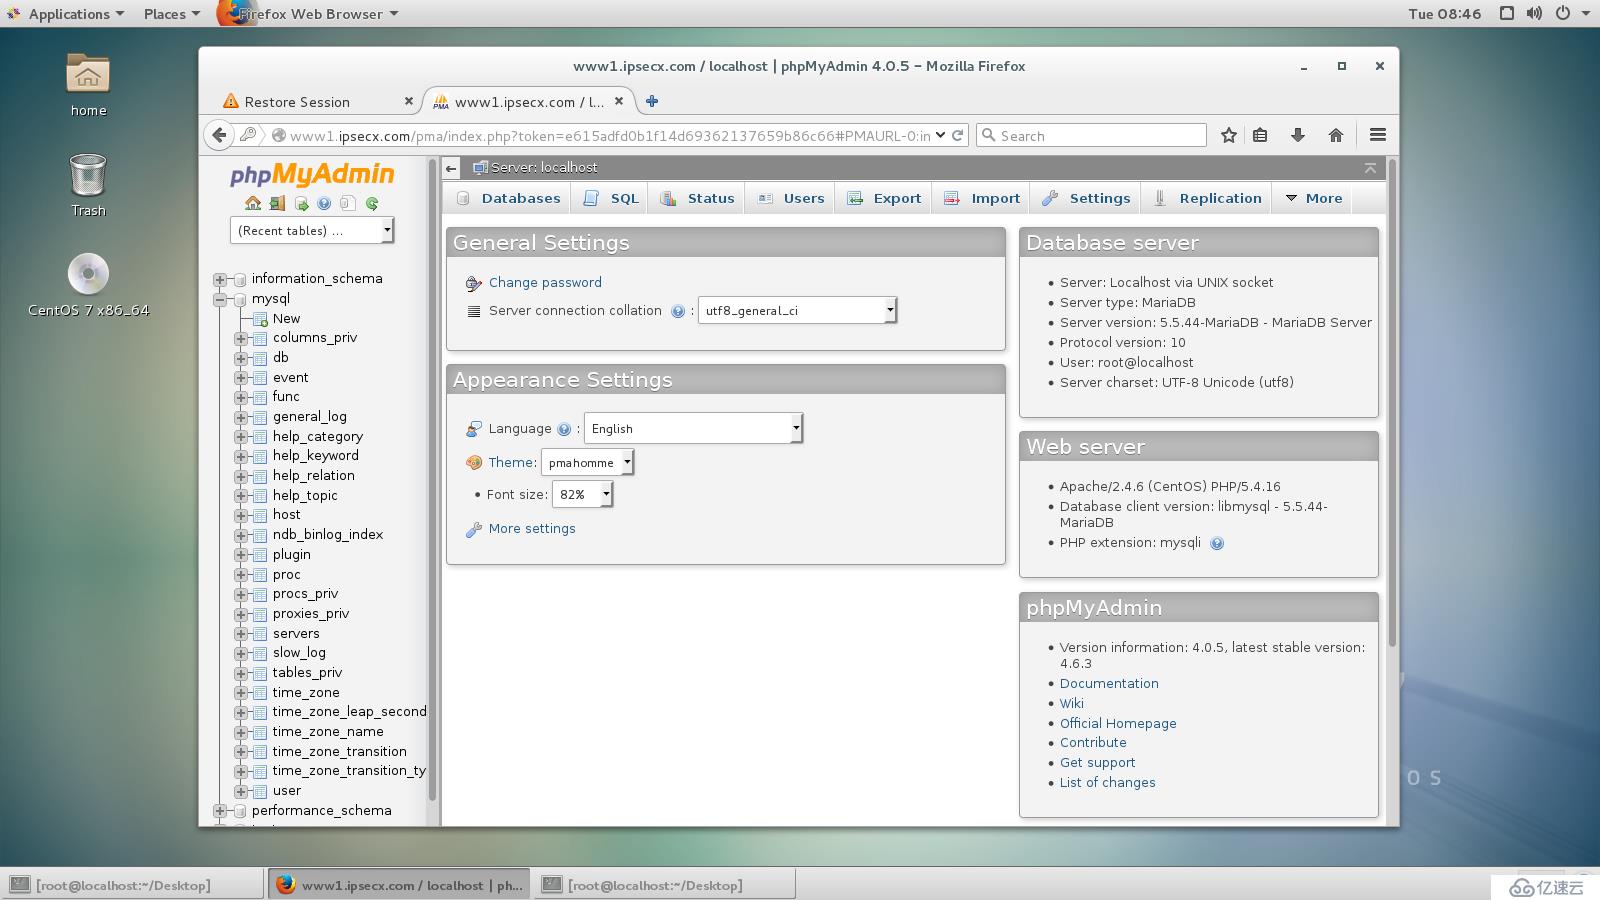Open the List of changes link

1107,783
